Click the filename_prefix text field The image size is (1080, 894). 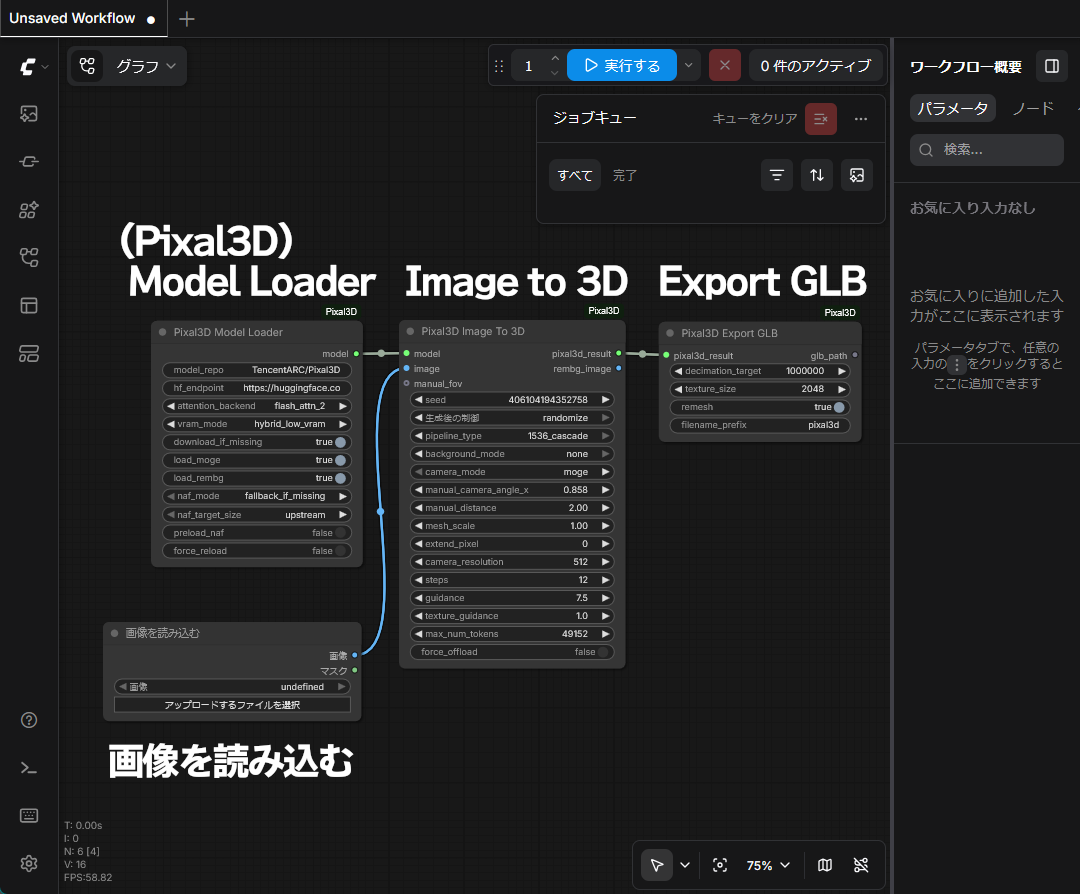click(x=760, y=425)
